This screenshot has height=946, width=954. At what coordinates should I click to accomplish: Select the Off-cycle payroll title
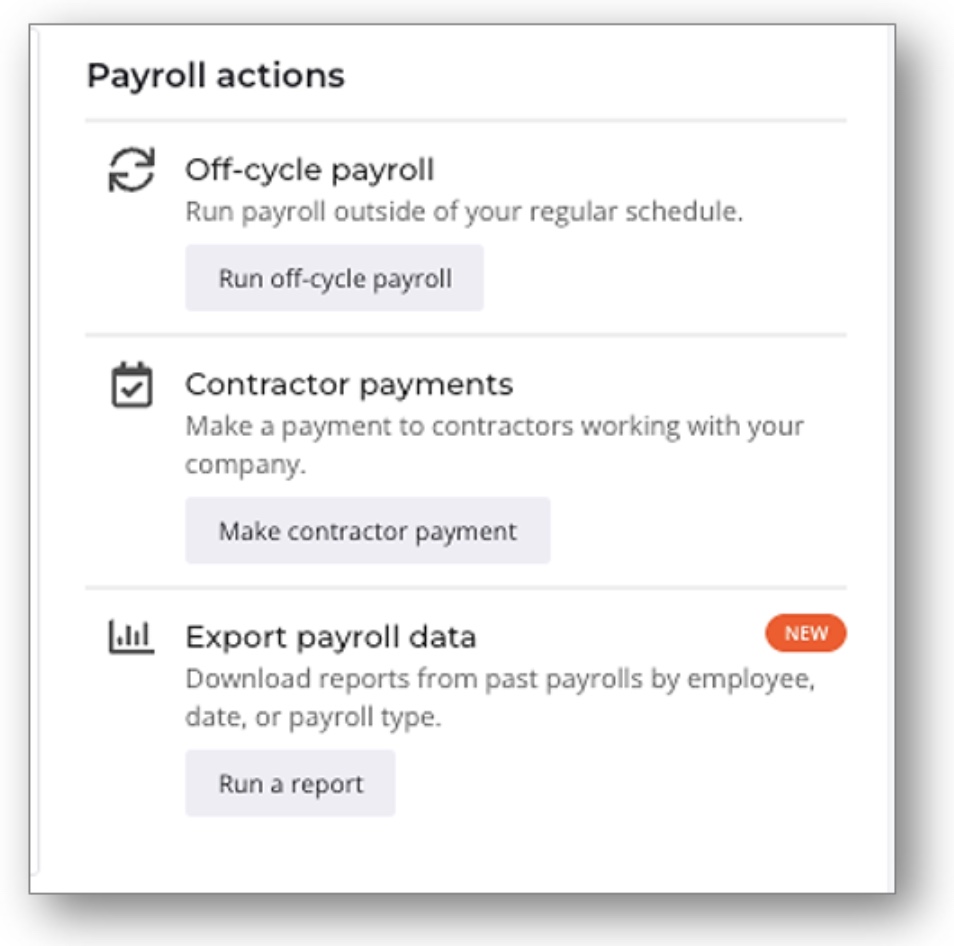(309, 170)
